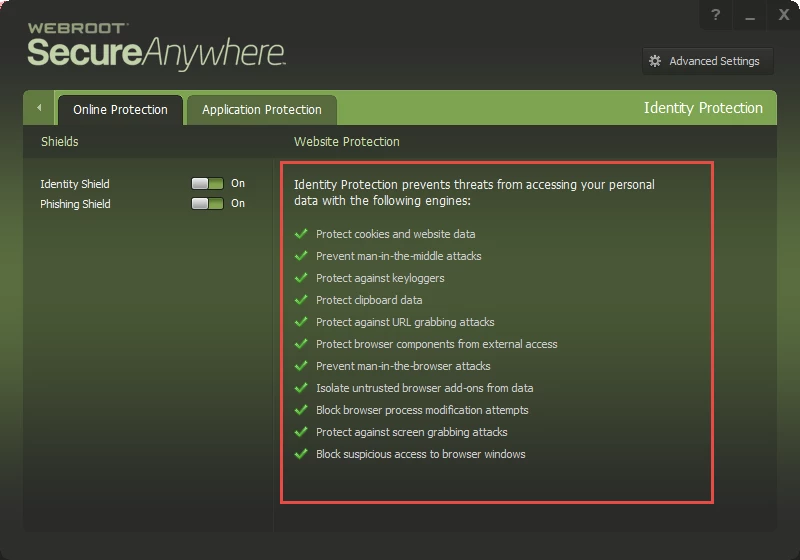
Task: Click the checkmark beside Protect clipboard data
Action: tap(301, 299)
